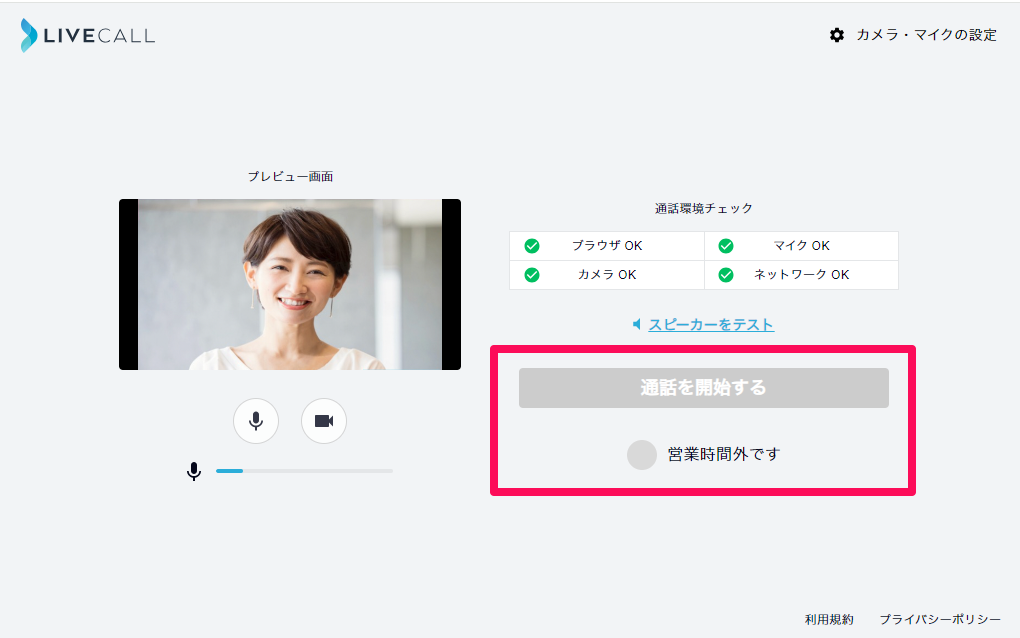This screenshot has height=638, width=1020.
Task: Click speaker icon next to スピーカーをテスト
Action: 637,324
